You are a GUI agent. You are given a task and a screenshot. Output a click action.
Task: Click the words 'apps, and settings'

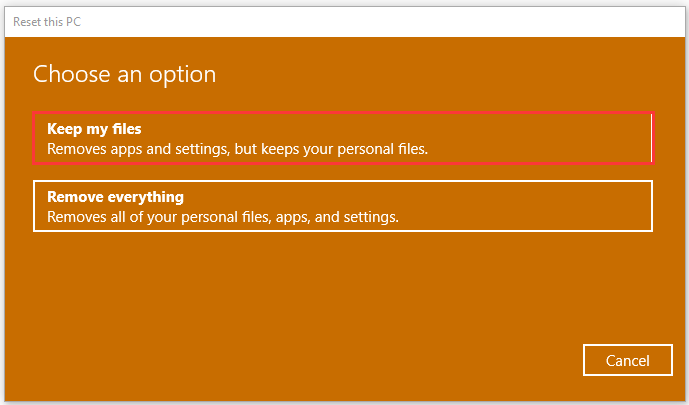point(337,217)
